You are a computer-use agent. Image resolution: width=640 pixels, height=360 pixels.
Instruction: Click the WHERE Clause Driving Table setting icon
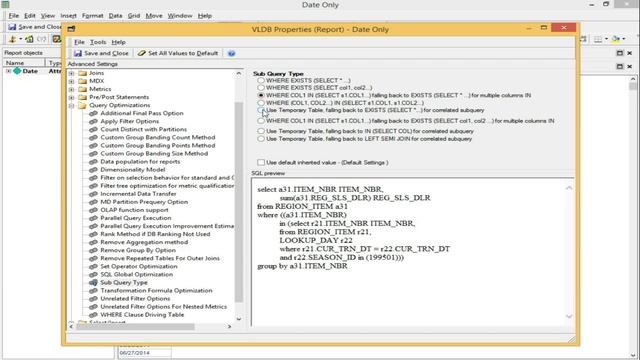tap(93, 315)
